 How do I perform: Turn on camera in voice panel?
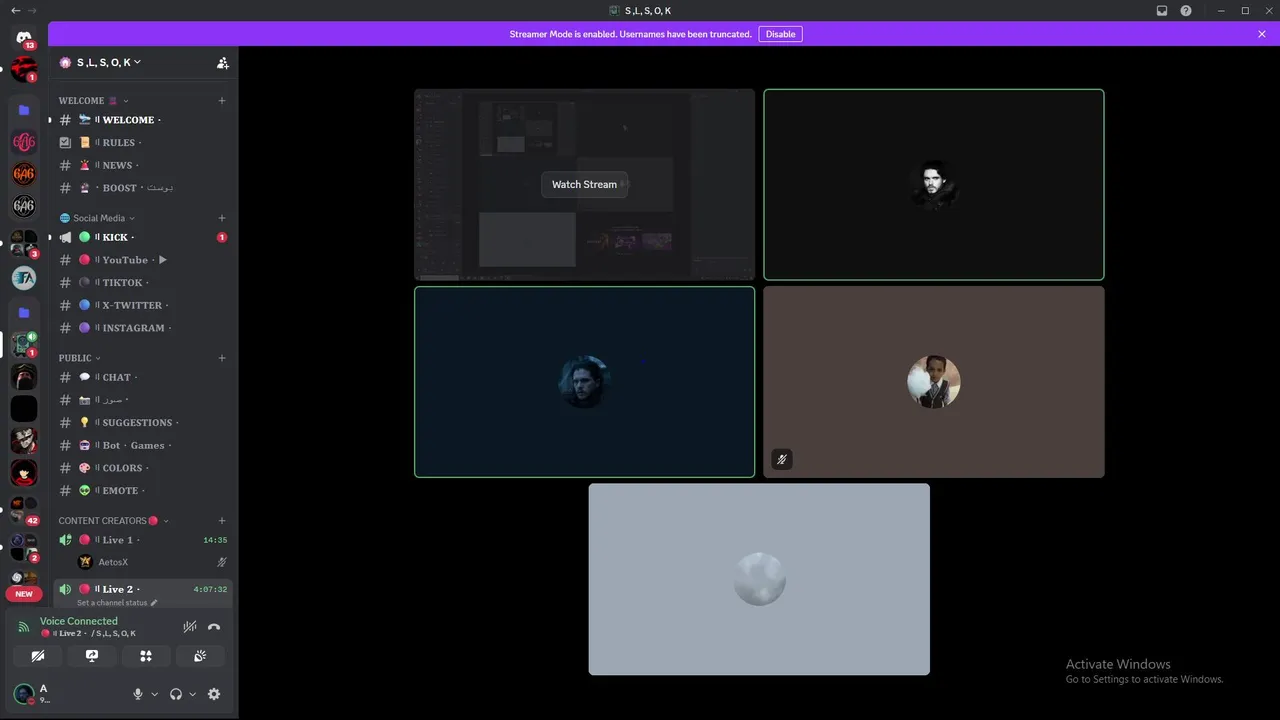click(x=38, y=656)
